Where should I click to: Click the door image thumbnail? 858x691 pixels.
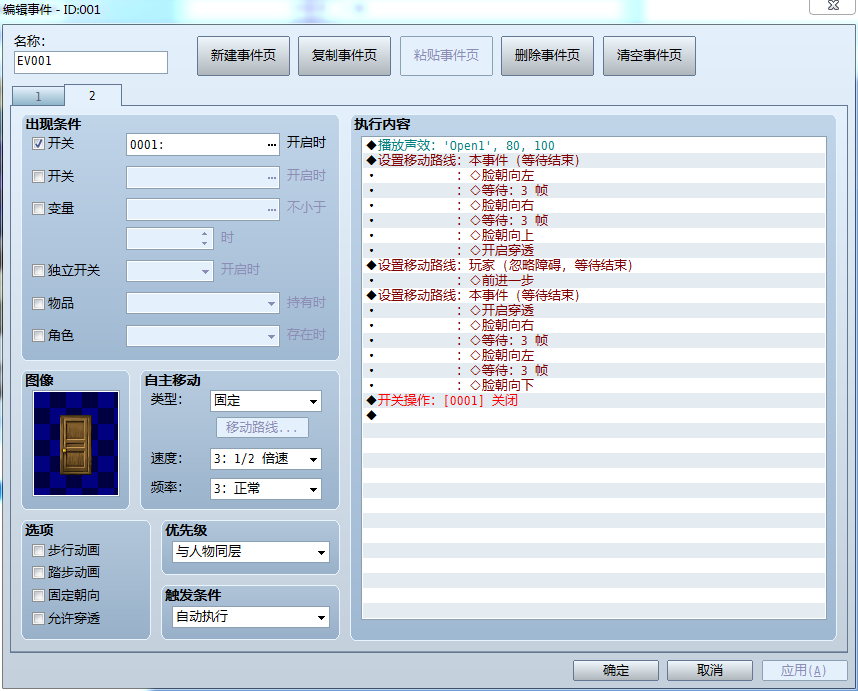pyautogui.click(x=76, y=443)
